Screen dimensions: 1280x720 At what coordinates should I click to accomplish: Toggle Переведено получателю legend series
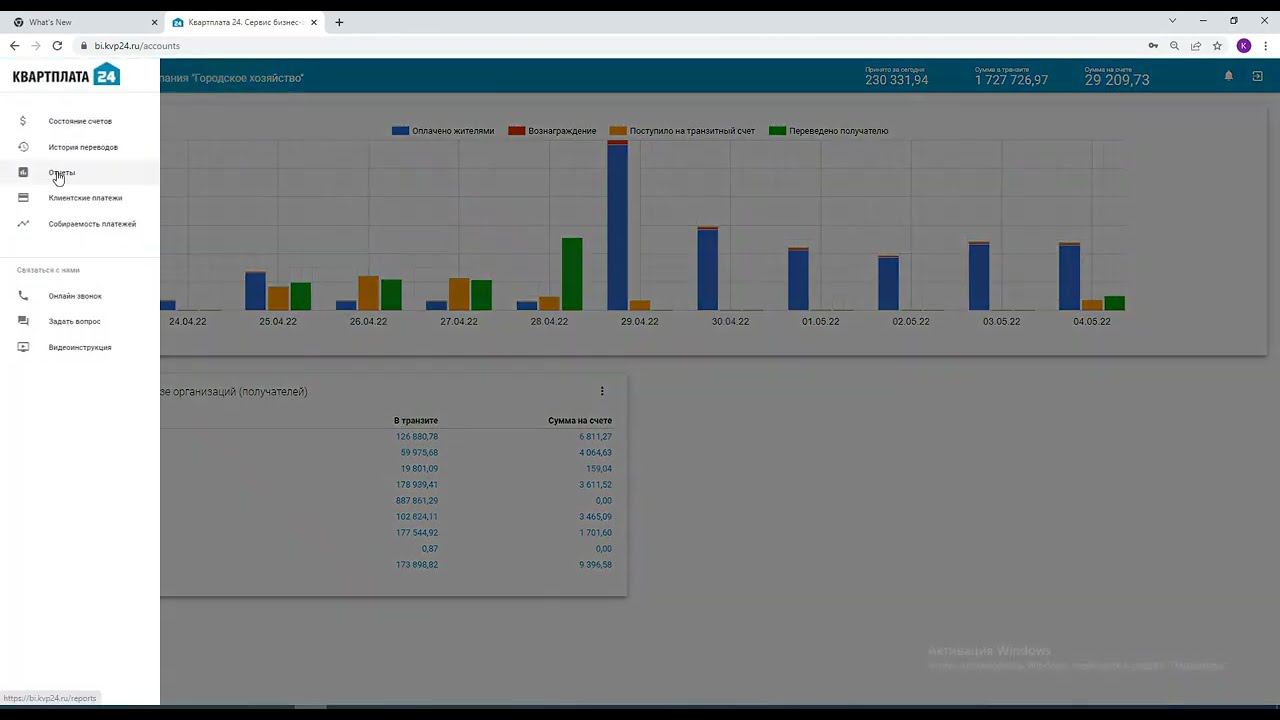tap(828, 131)
